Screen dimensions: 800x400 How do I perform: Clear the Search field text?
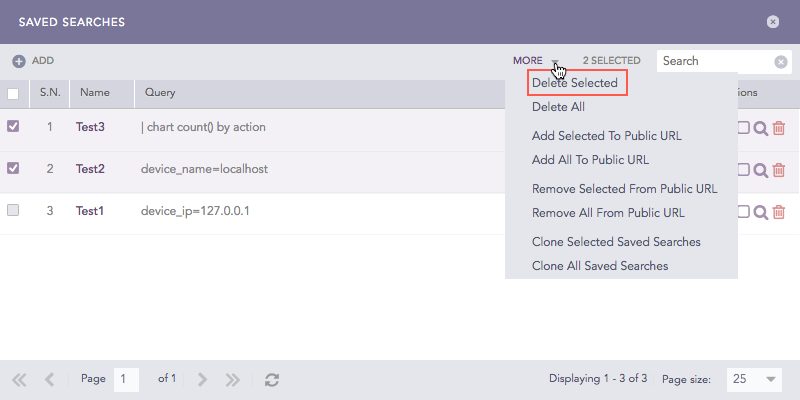coord(781,61)
